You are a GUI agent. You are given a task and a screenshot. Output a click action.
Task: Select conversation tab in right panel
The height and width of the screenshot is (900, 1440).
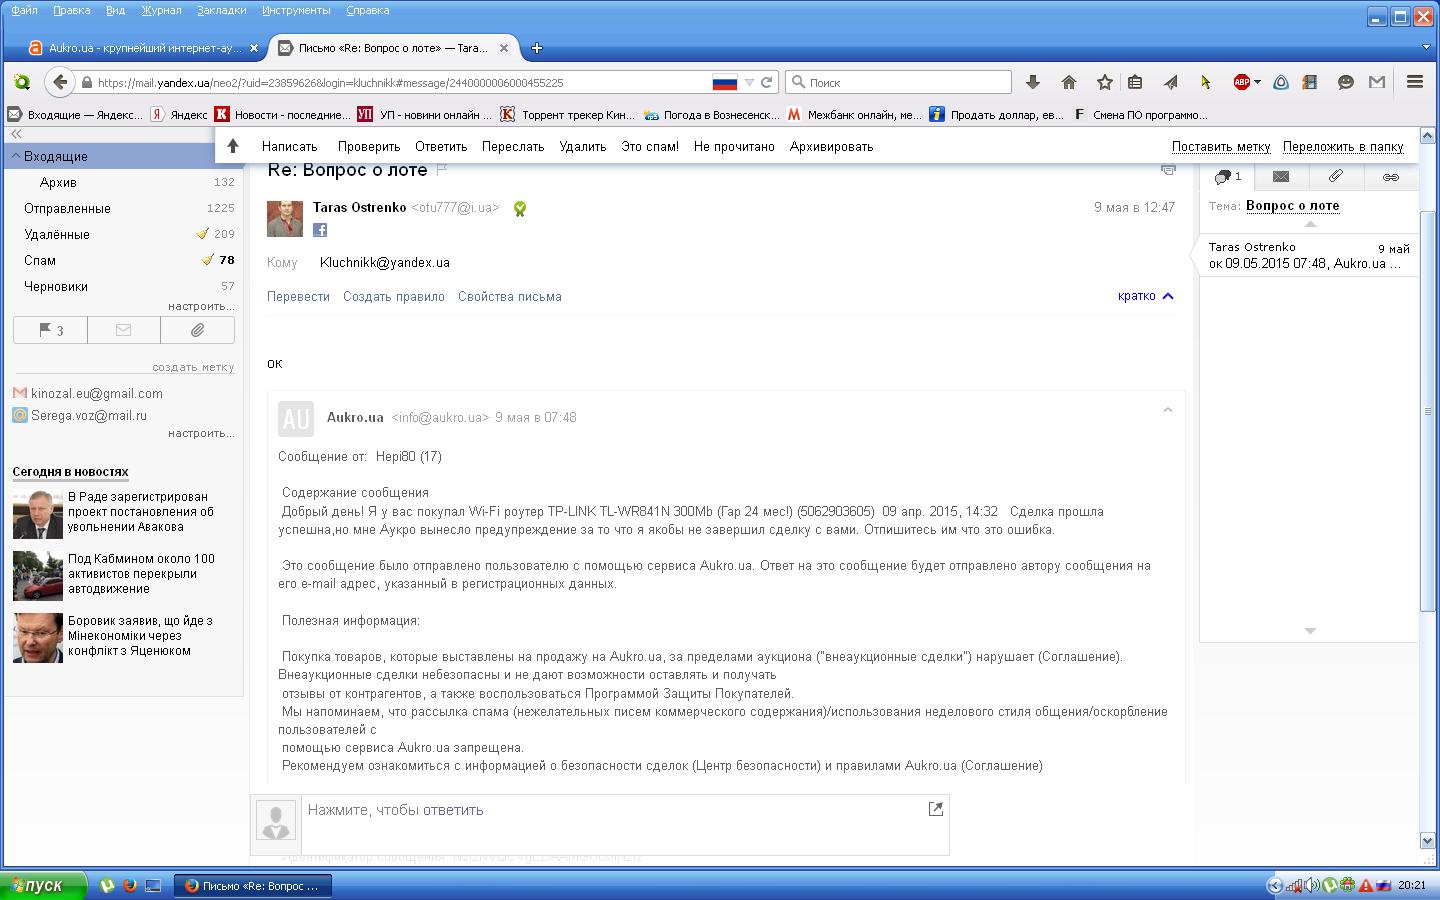tap(1228, 177)
